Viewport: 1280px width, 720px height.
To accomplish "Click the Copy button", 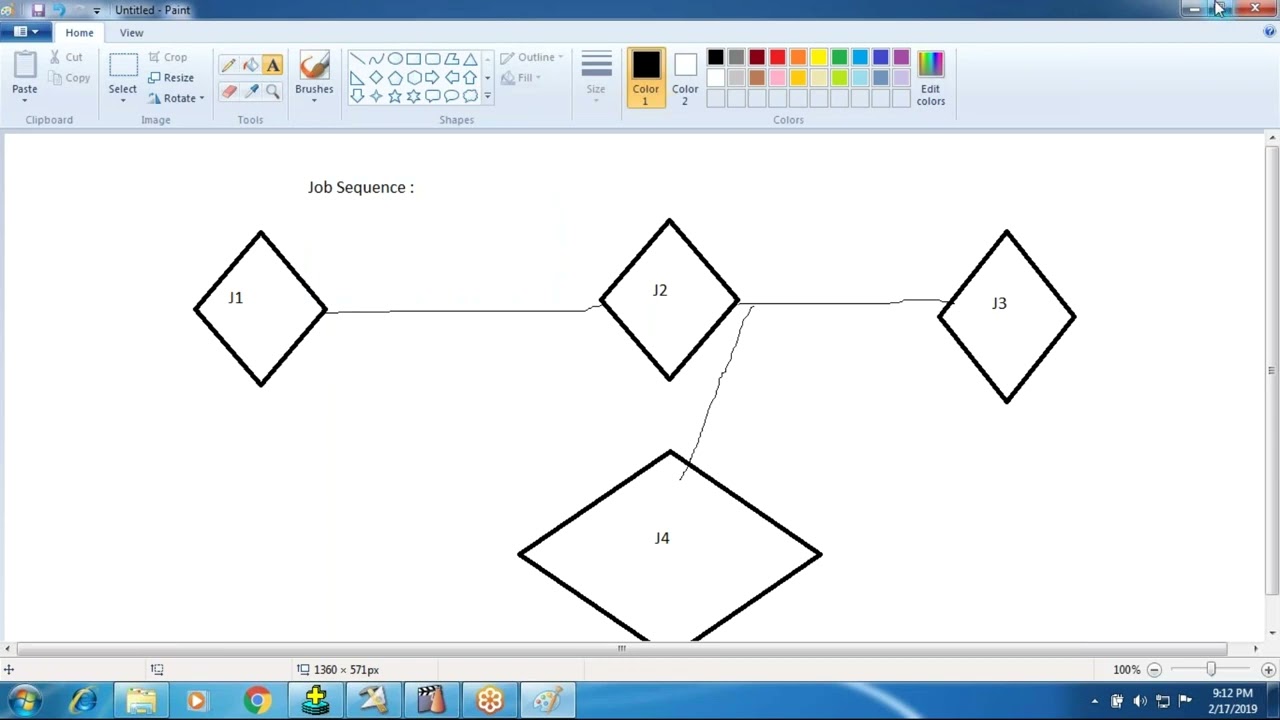I will [x=69, y=77].
